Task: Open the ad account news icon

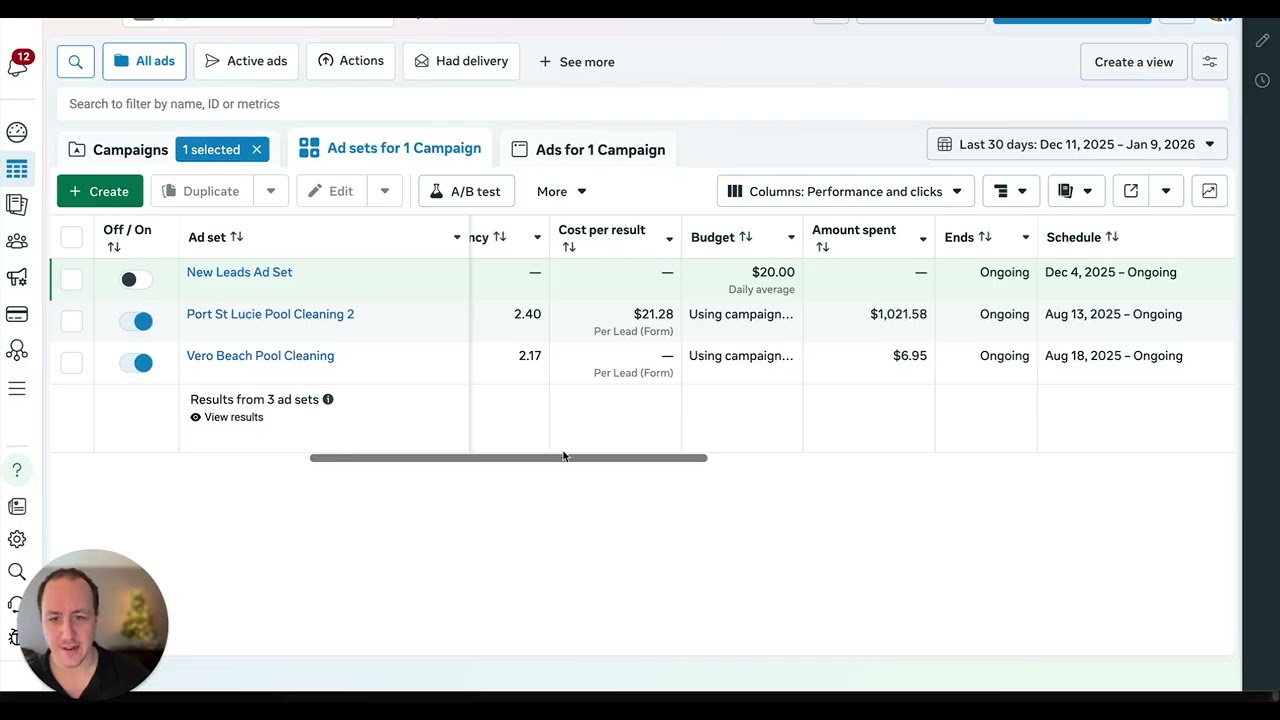Action: (x=17, y=507)
